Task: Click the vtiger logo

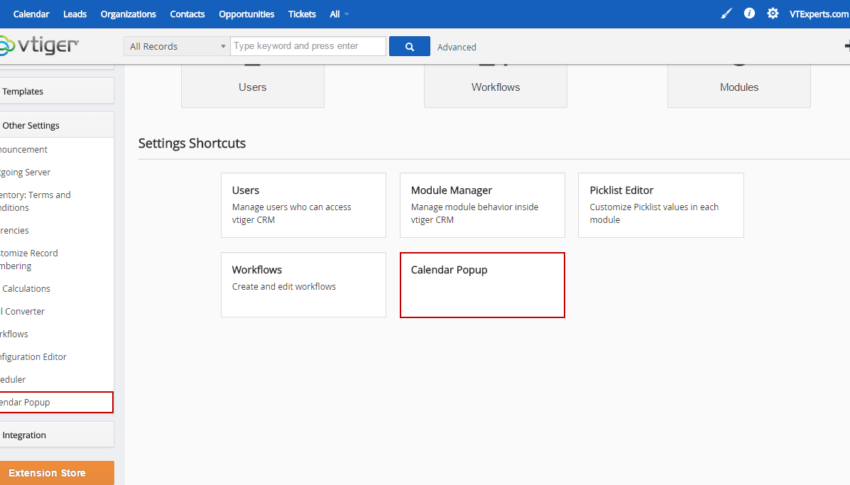Action: (x=39, y=46)
